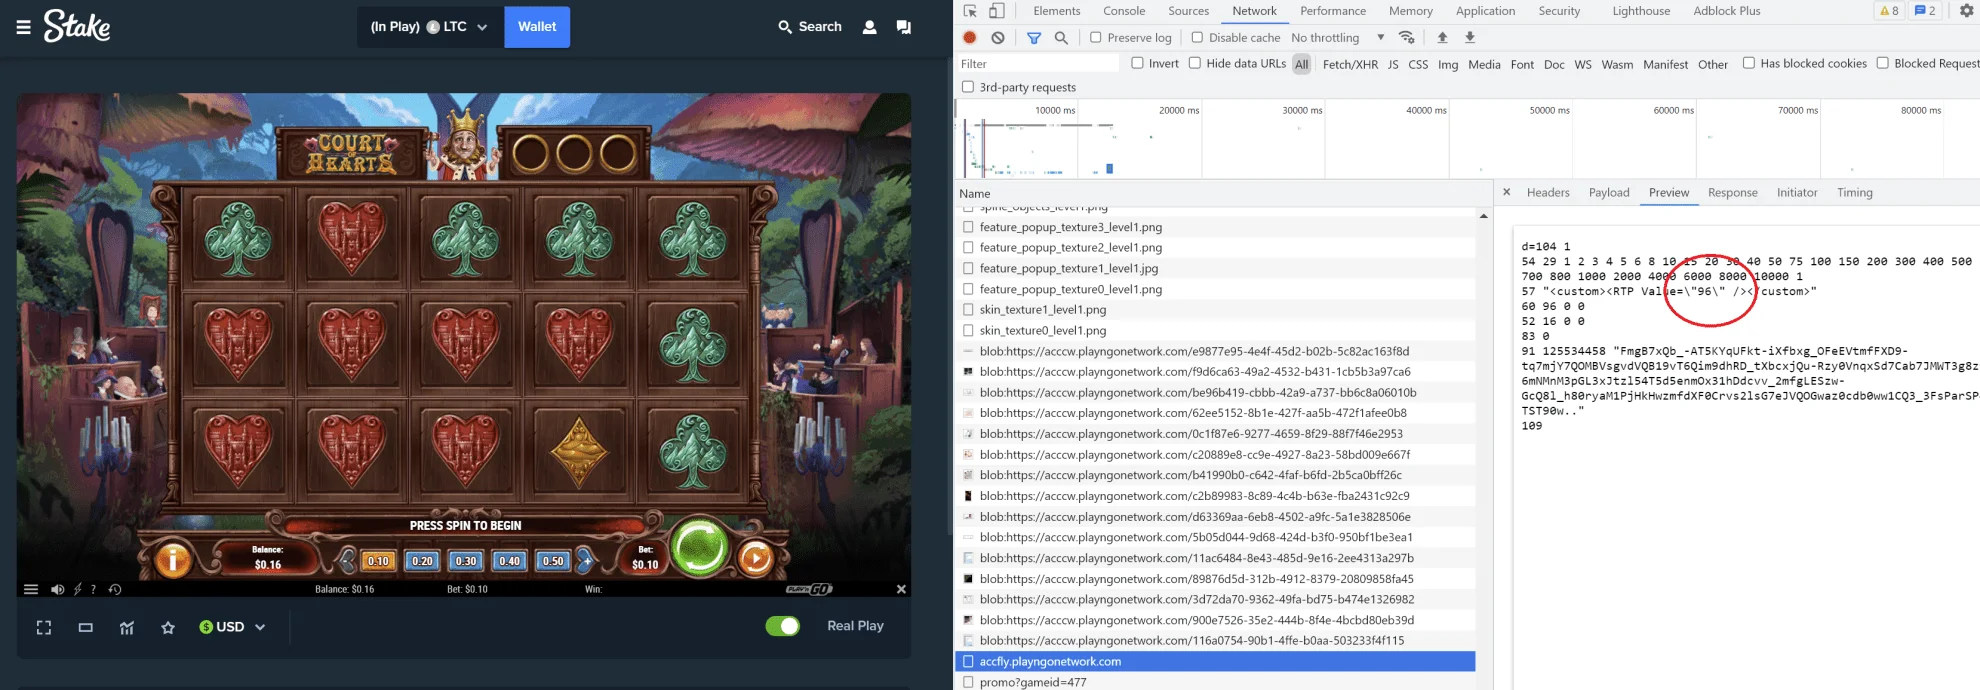The width and height of the screenshot is (1980, 690).
Task: Open the game help question mark
Action: (x=93, y=589)
